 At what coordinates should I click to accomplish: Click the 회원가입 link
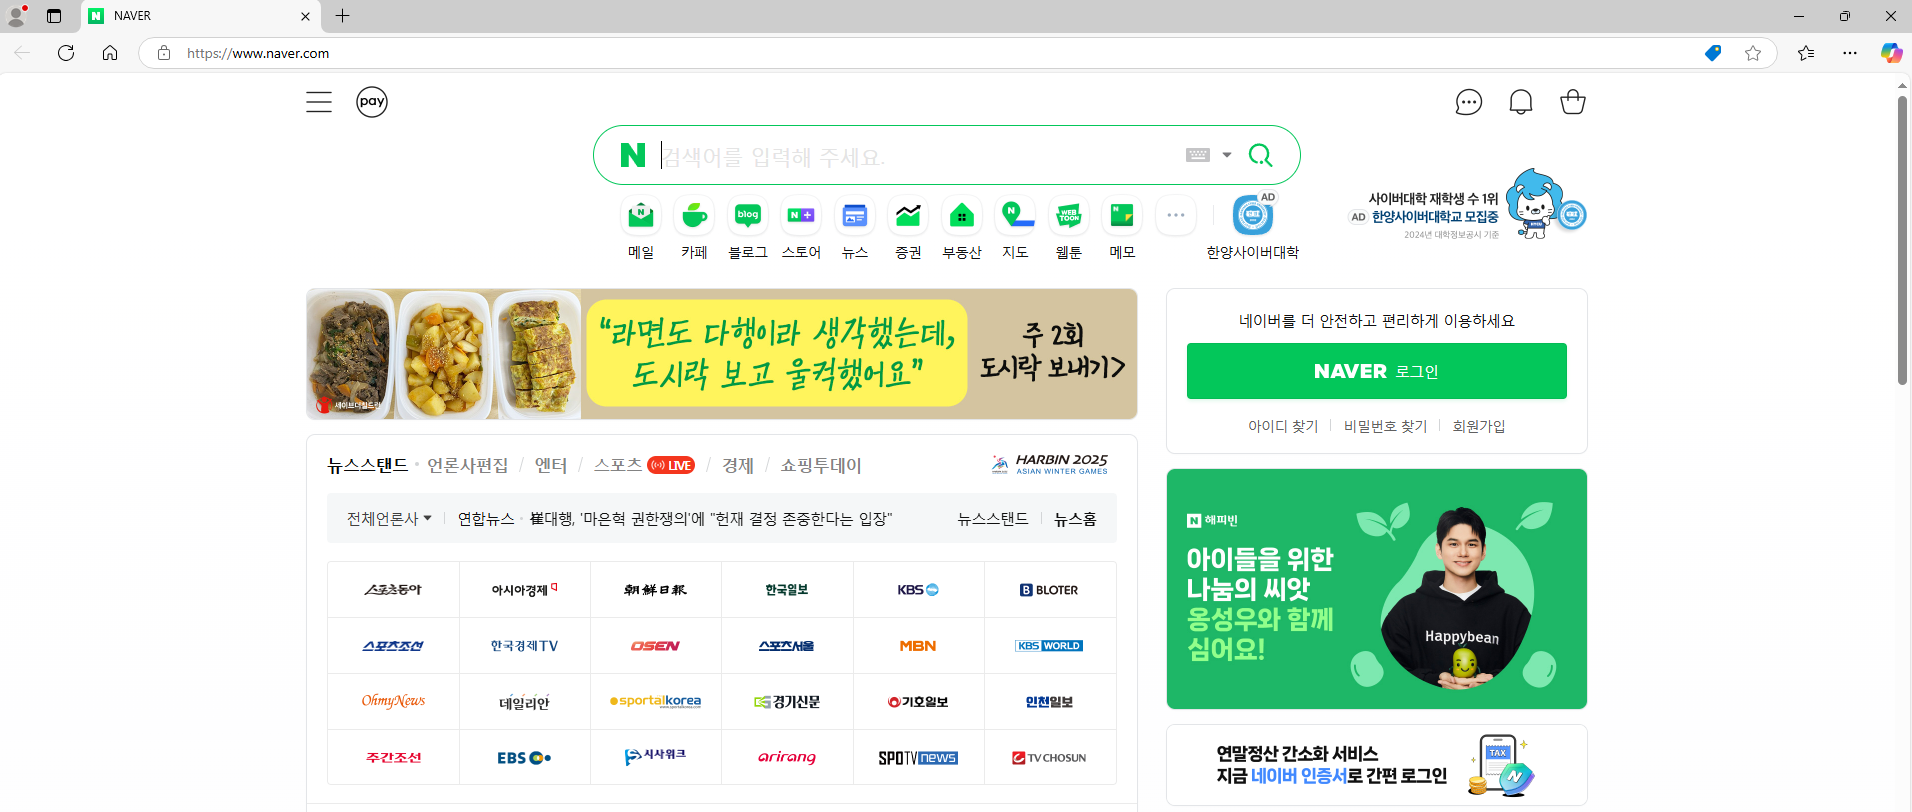(x=1479, y=426)
